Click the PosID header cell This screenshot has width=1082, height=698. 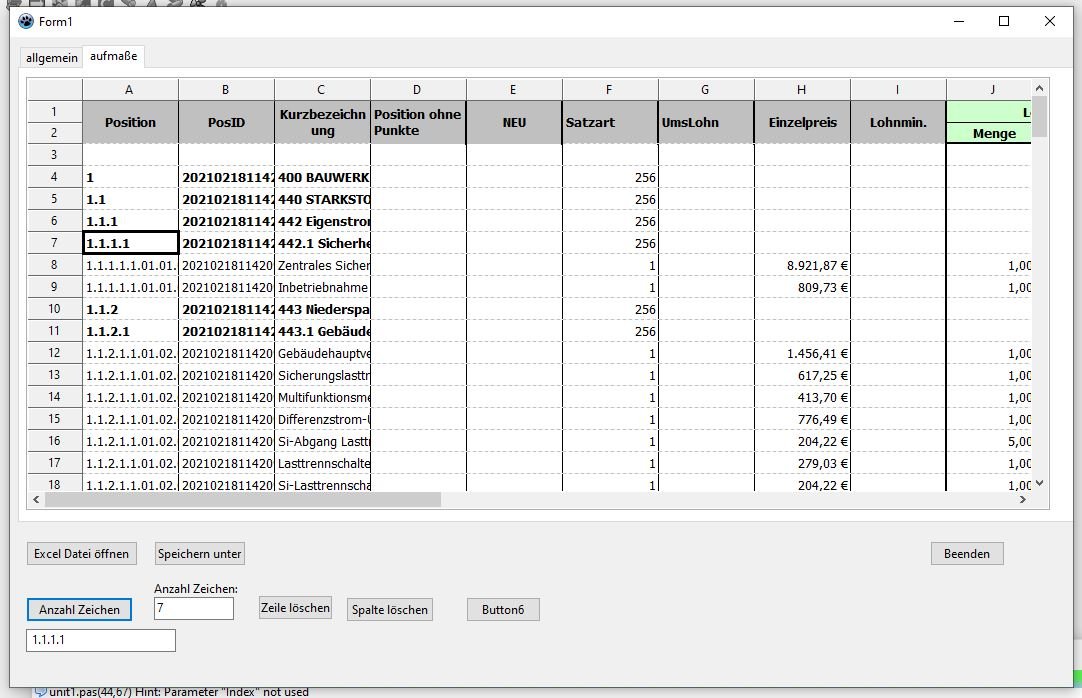(x=226, y=122)
